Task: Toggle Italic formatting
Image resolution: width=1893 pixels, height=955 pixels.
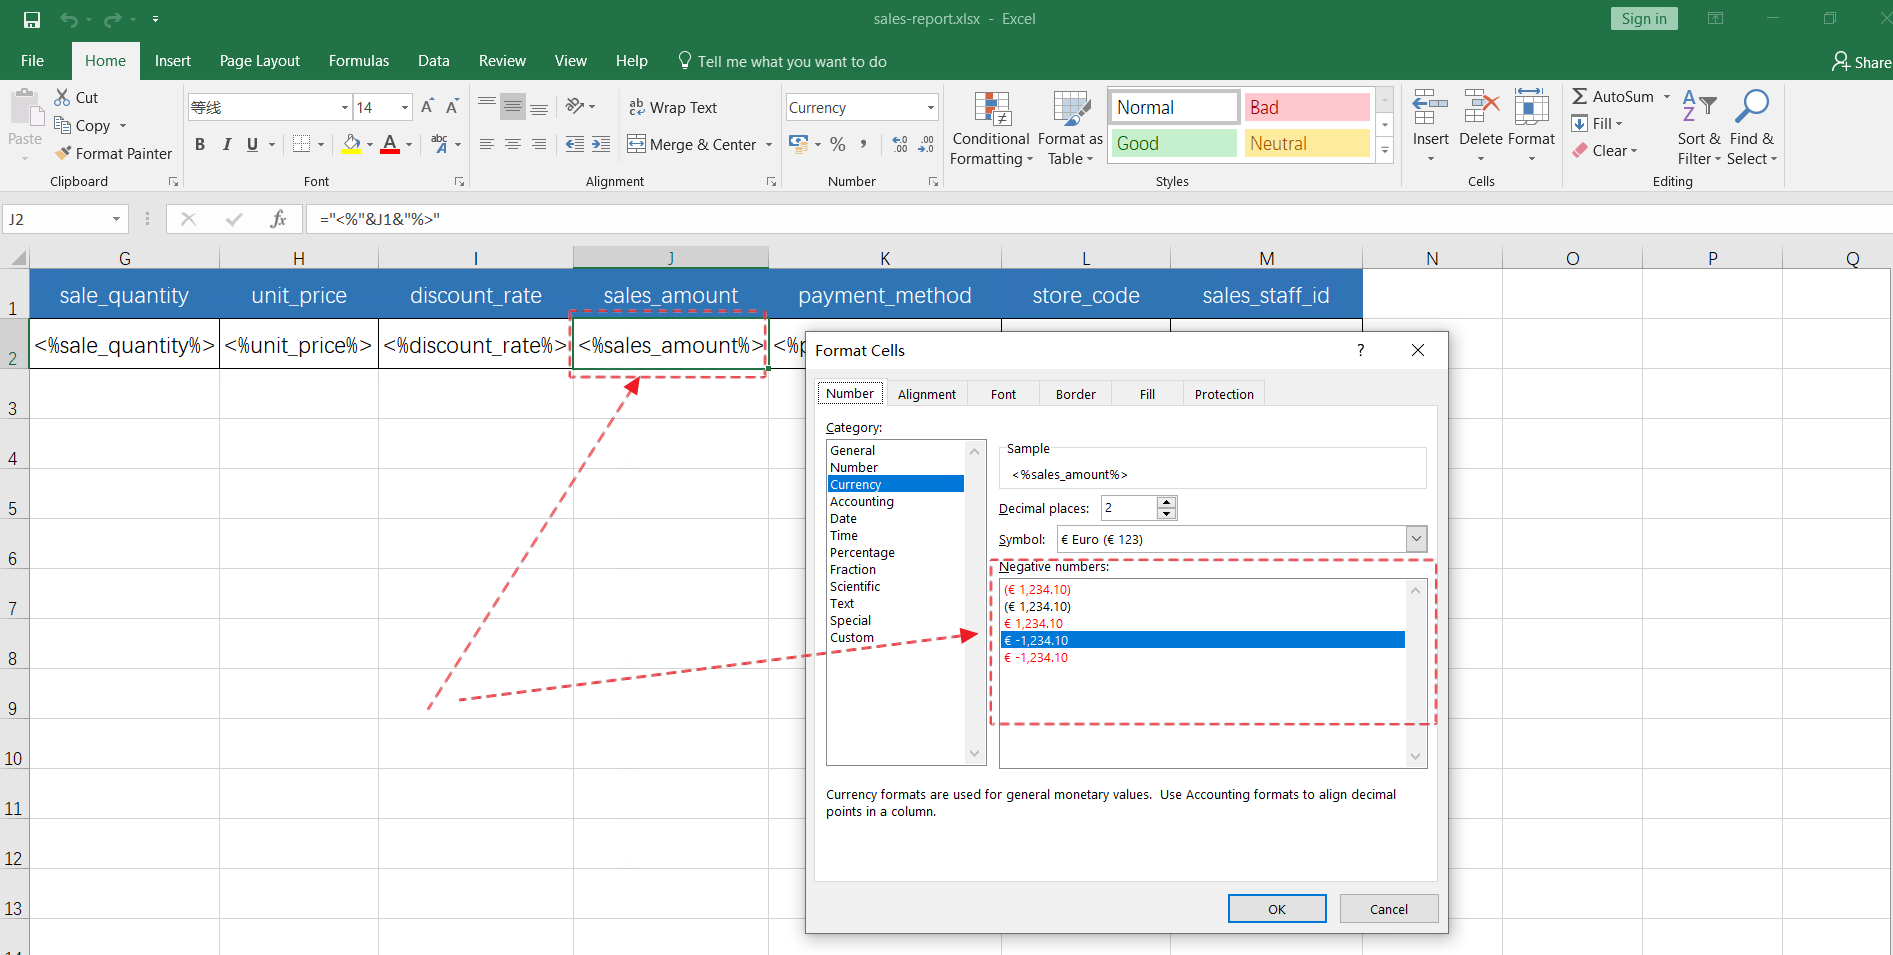Action: [x=226, y=144]
